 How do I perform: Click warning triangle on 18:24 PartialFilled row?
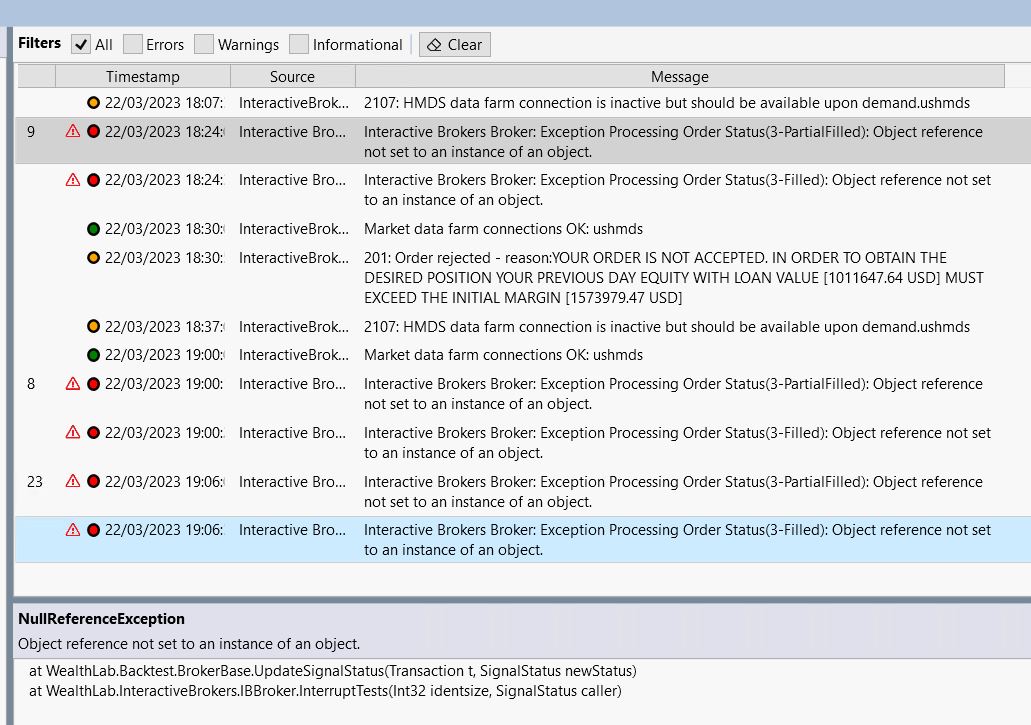click(73, 131)
